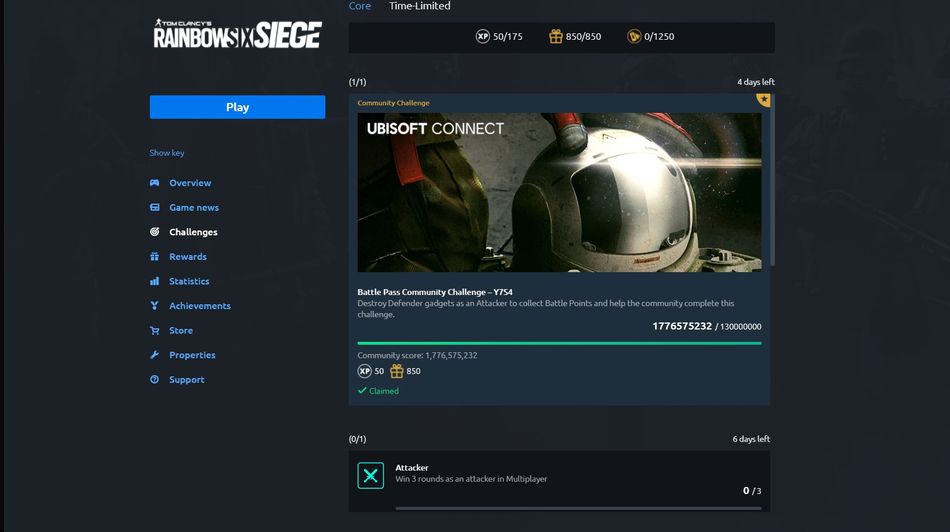
Task: Open the Support link
Action: [x=187, y=380]
